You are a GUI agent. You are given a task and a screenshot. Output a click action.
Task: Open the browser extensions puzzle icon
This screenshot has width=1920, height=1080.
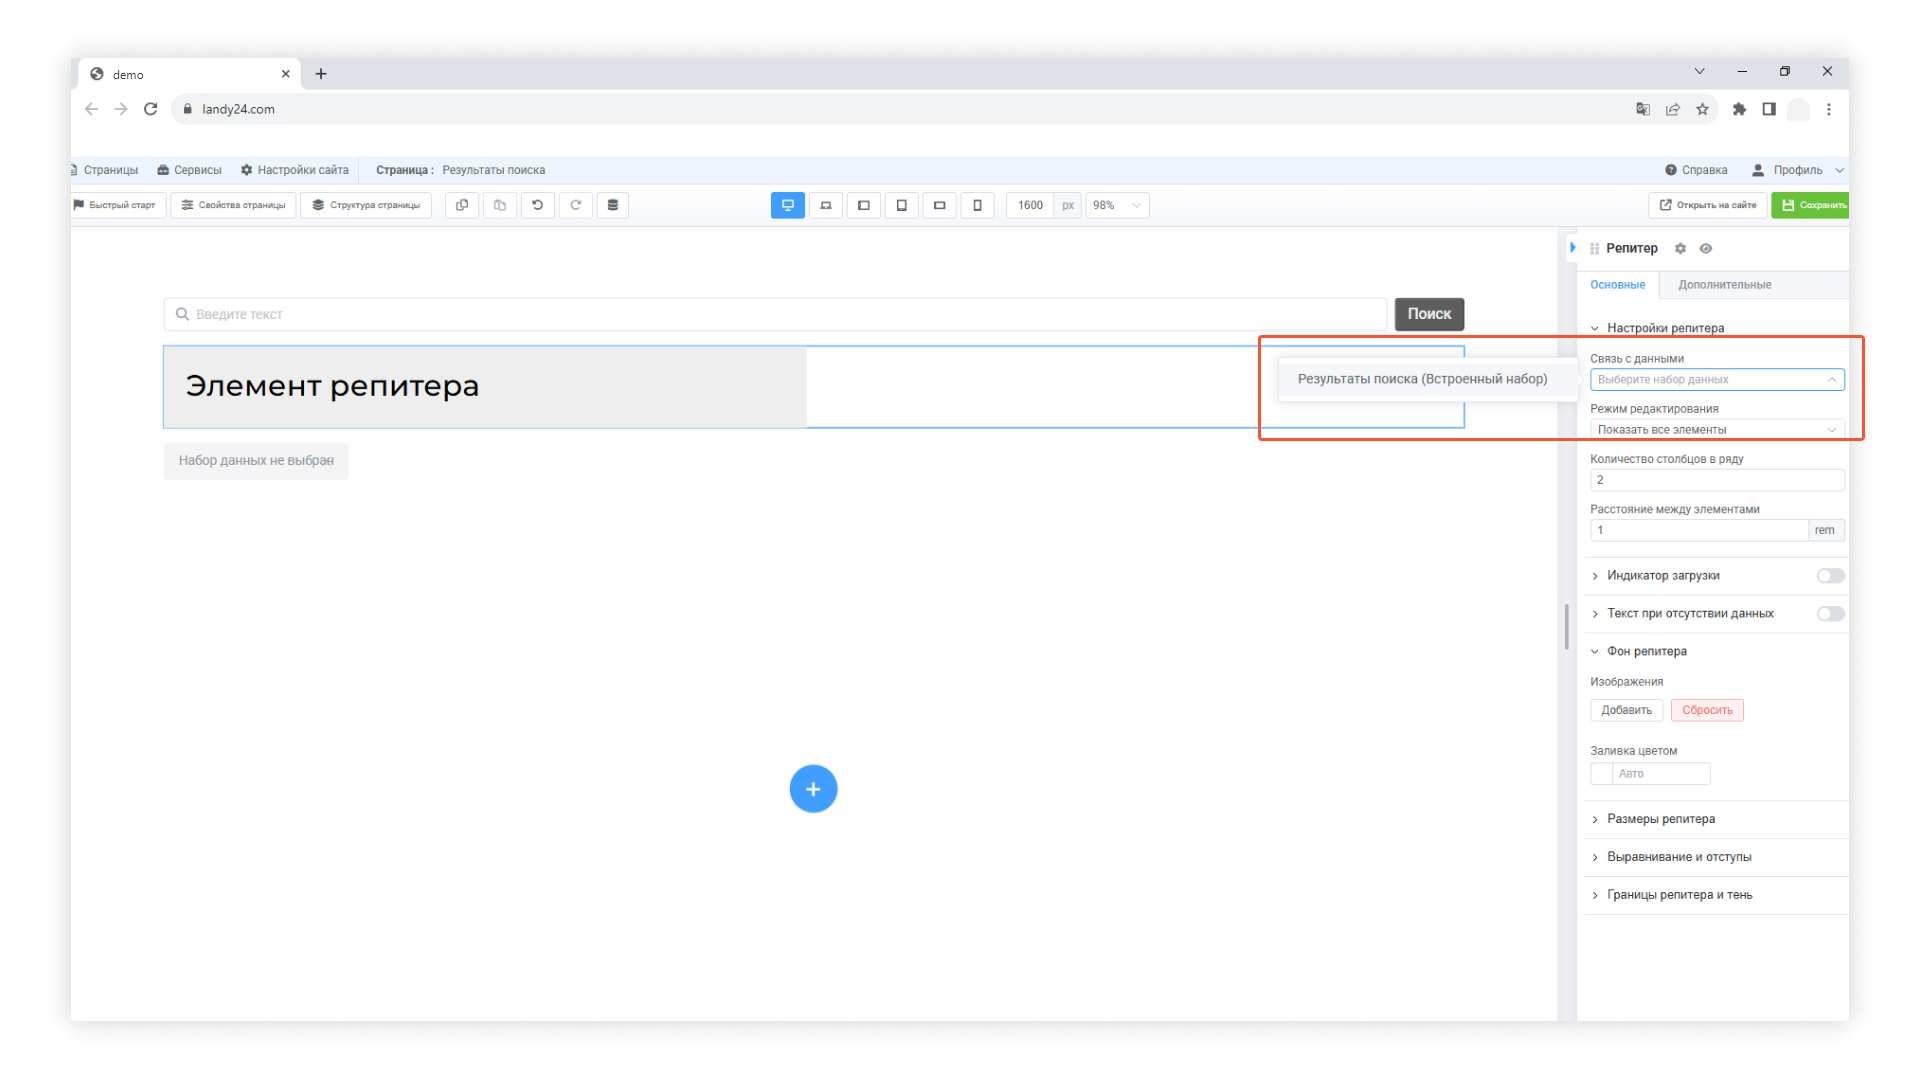point(1739,109)
